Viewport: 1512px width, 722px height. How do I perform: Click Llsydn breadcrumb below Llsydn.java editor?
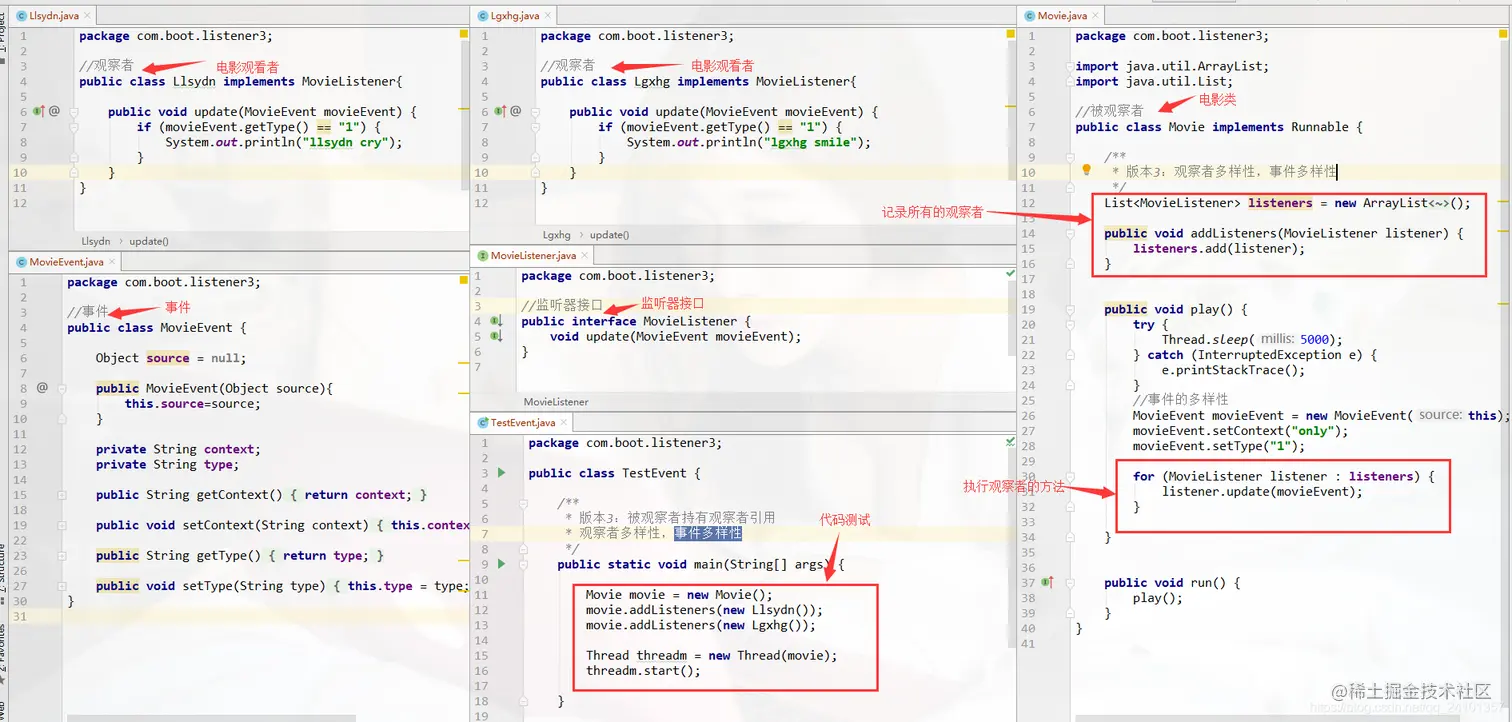(x=96, y=241)
